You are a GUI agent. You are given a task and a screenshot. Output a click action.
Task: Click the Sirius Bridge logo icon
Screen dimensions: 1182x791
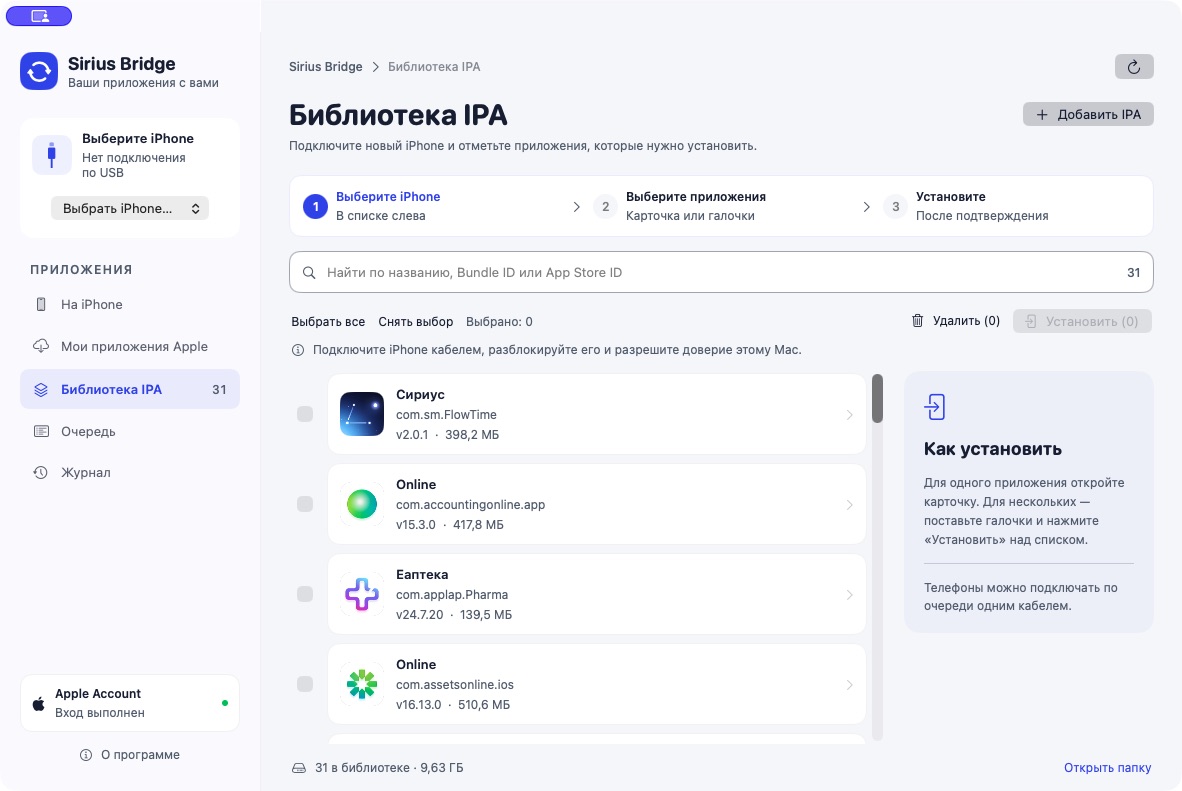tap(38, 71)
